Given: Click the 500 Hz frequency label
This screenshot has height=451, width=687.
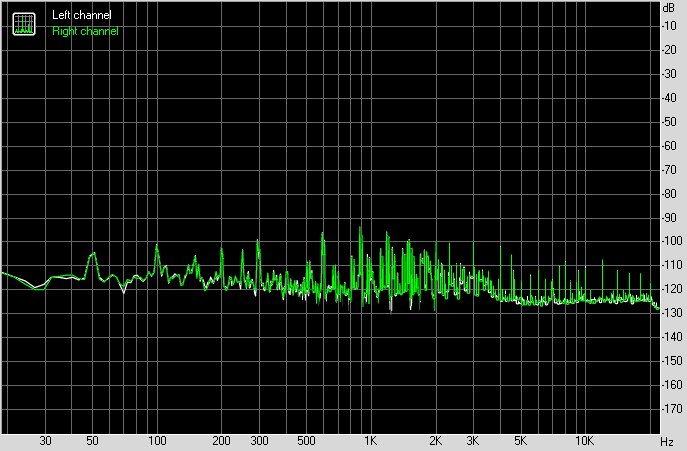Looking at the screenshot, I should click(306, 441).
